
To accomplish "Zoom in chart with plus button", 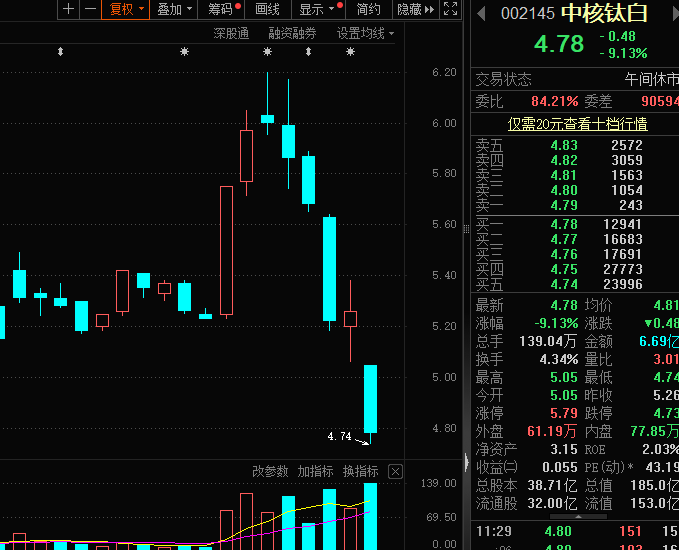I will click(x=68, y=9).
